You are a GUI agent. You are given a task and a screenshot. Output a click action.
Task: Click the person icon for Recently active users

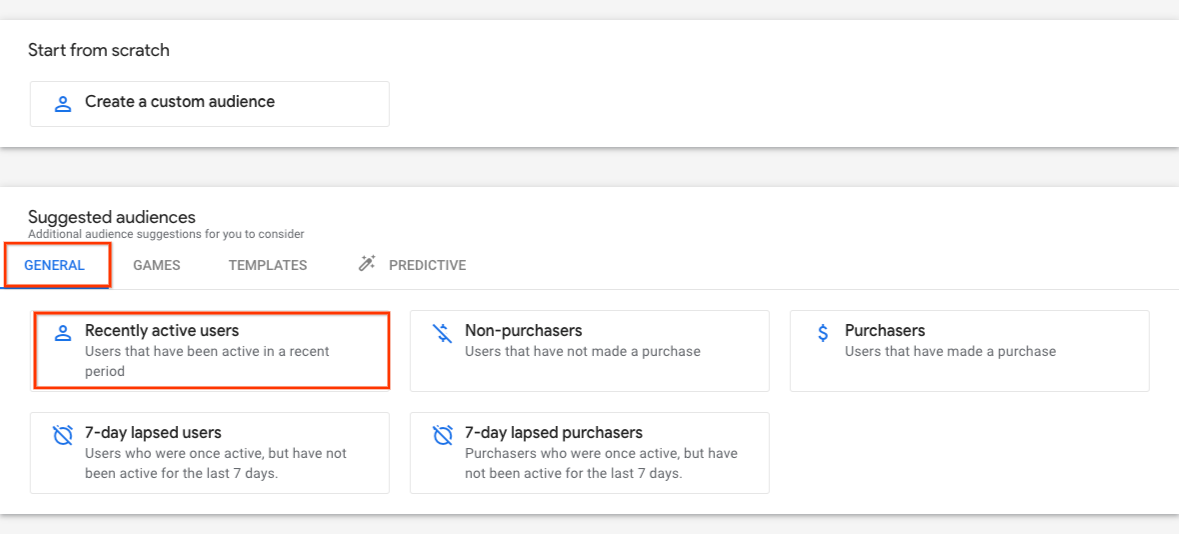coord(63,333)
